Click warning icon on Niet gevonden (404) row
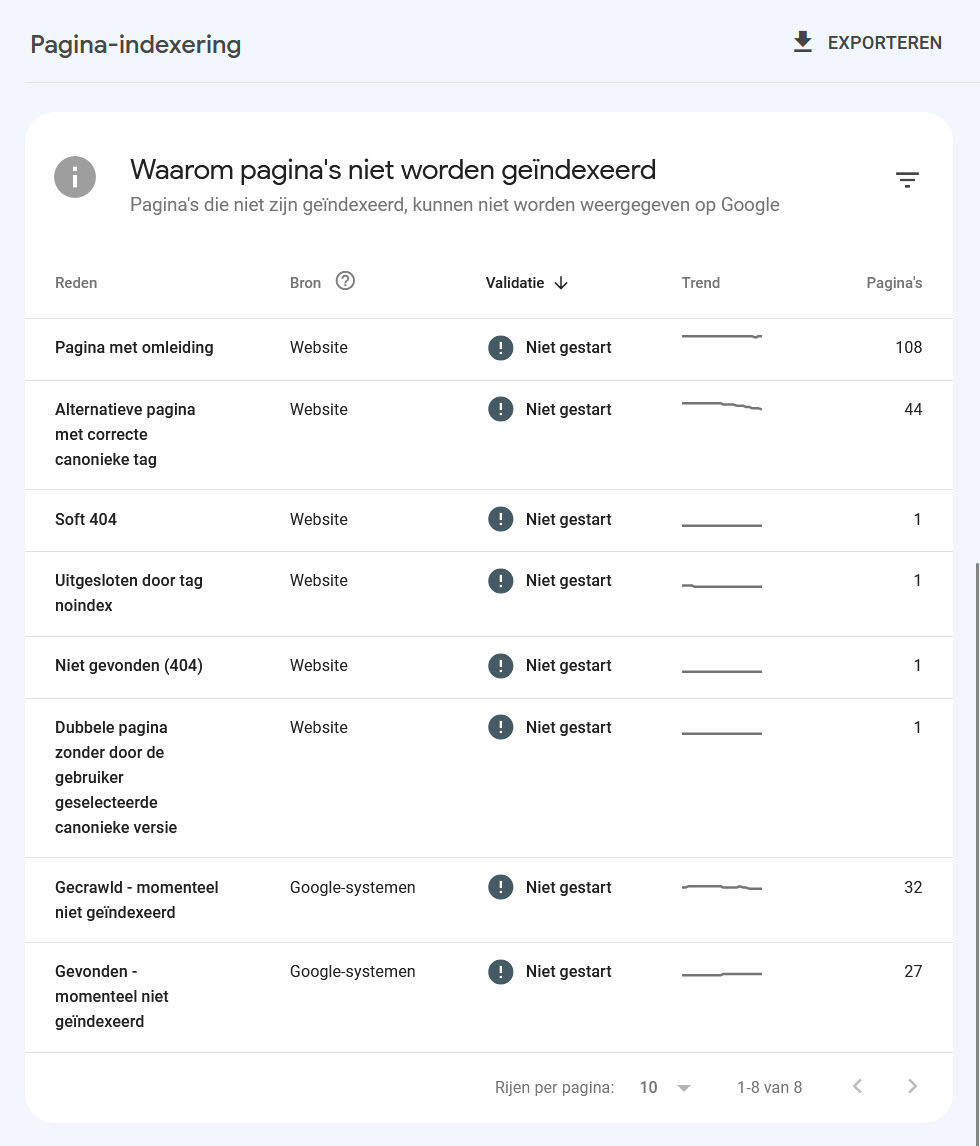This screenshot has width=980, height=1146. coord(501,666)
